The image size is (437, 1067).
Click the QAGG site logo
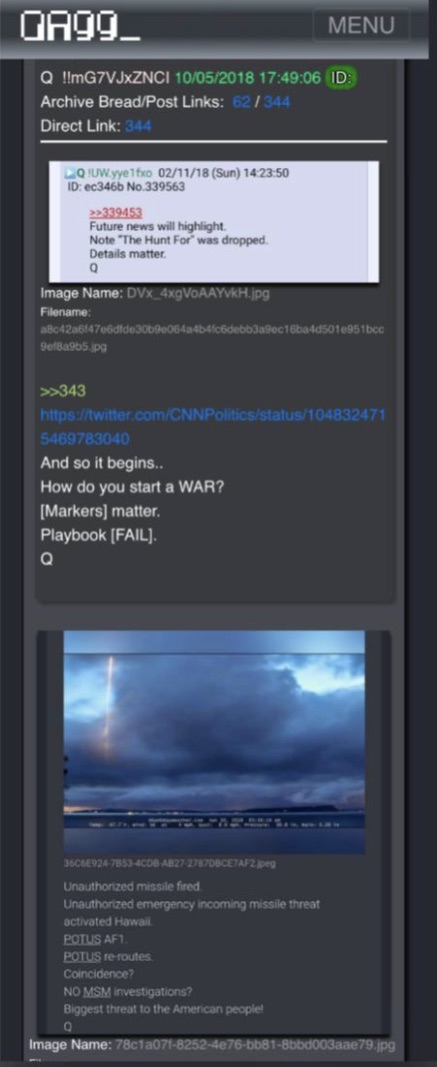(80, 26)
